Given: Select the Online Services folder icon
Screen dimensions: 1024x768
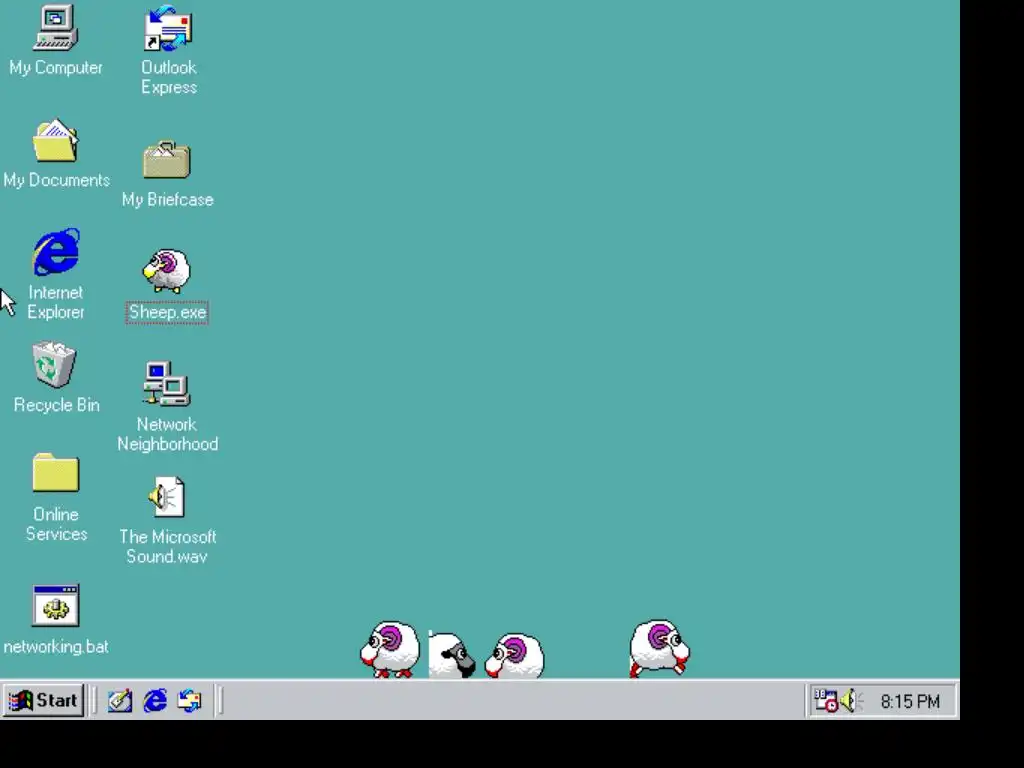Looking at the screenshot, I should (56, 472).
